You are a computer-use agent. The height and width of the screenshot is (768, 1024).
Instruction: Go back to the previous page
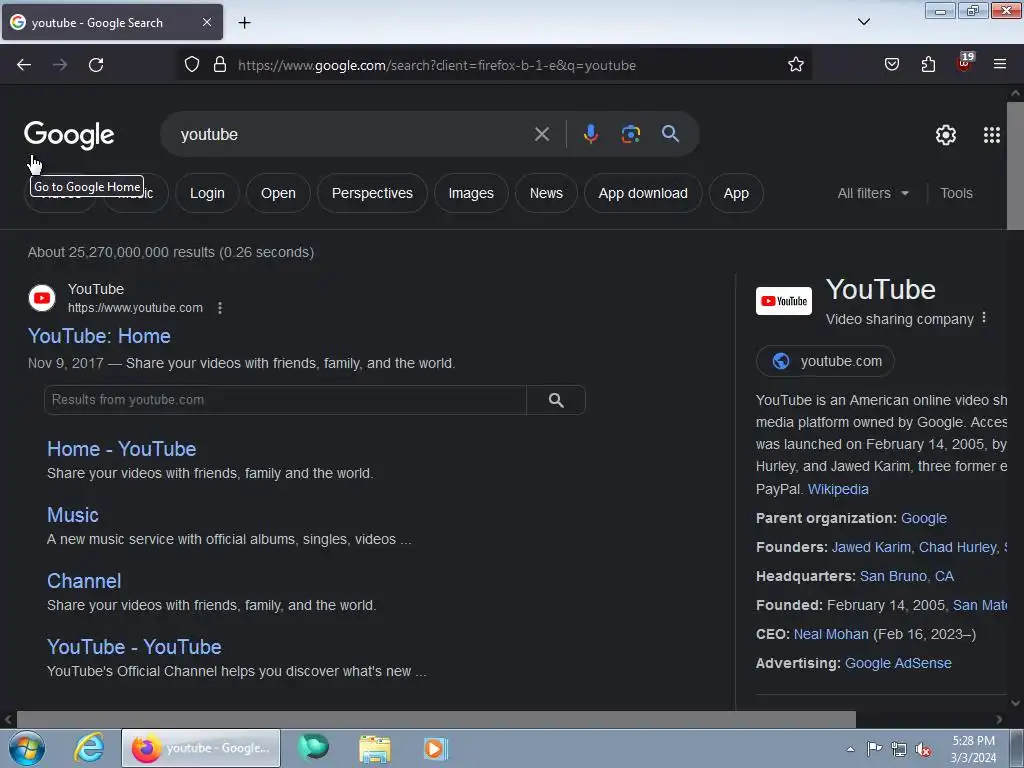tap(24, 65)
